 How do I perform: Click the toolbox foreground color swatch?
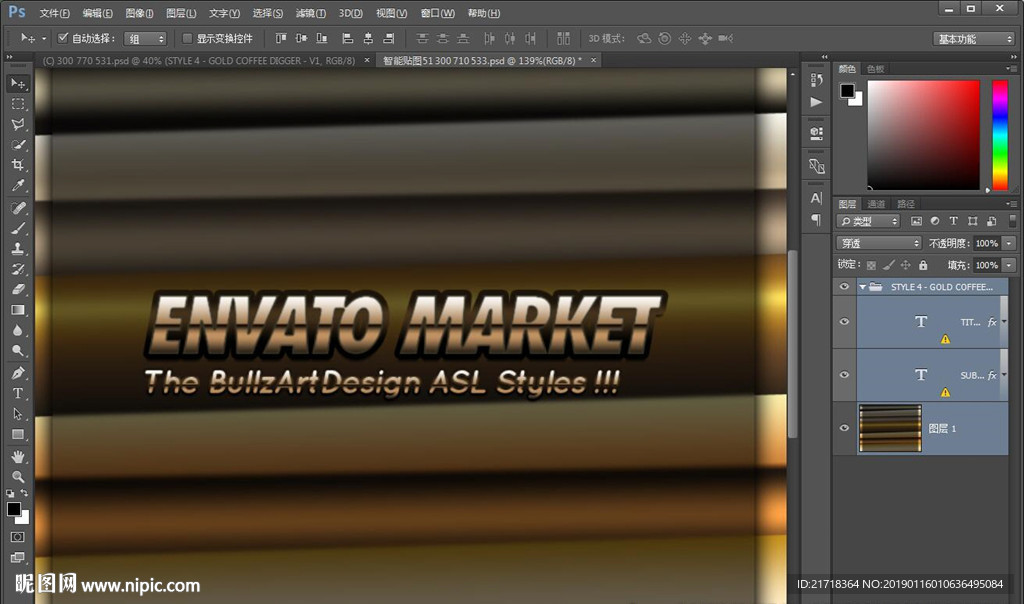[14, 509]
